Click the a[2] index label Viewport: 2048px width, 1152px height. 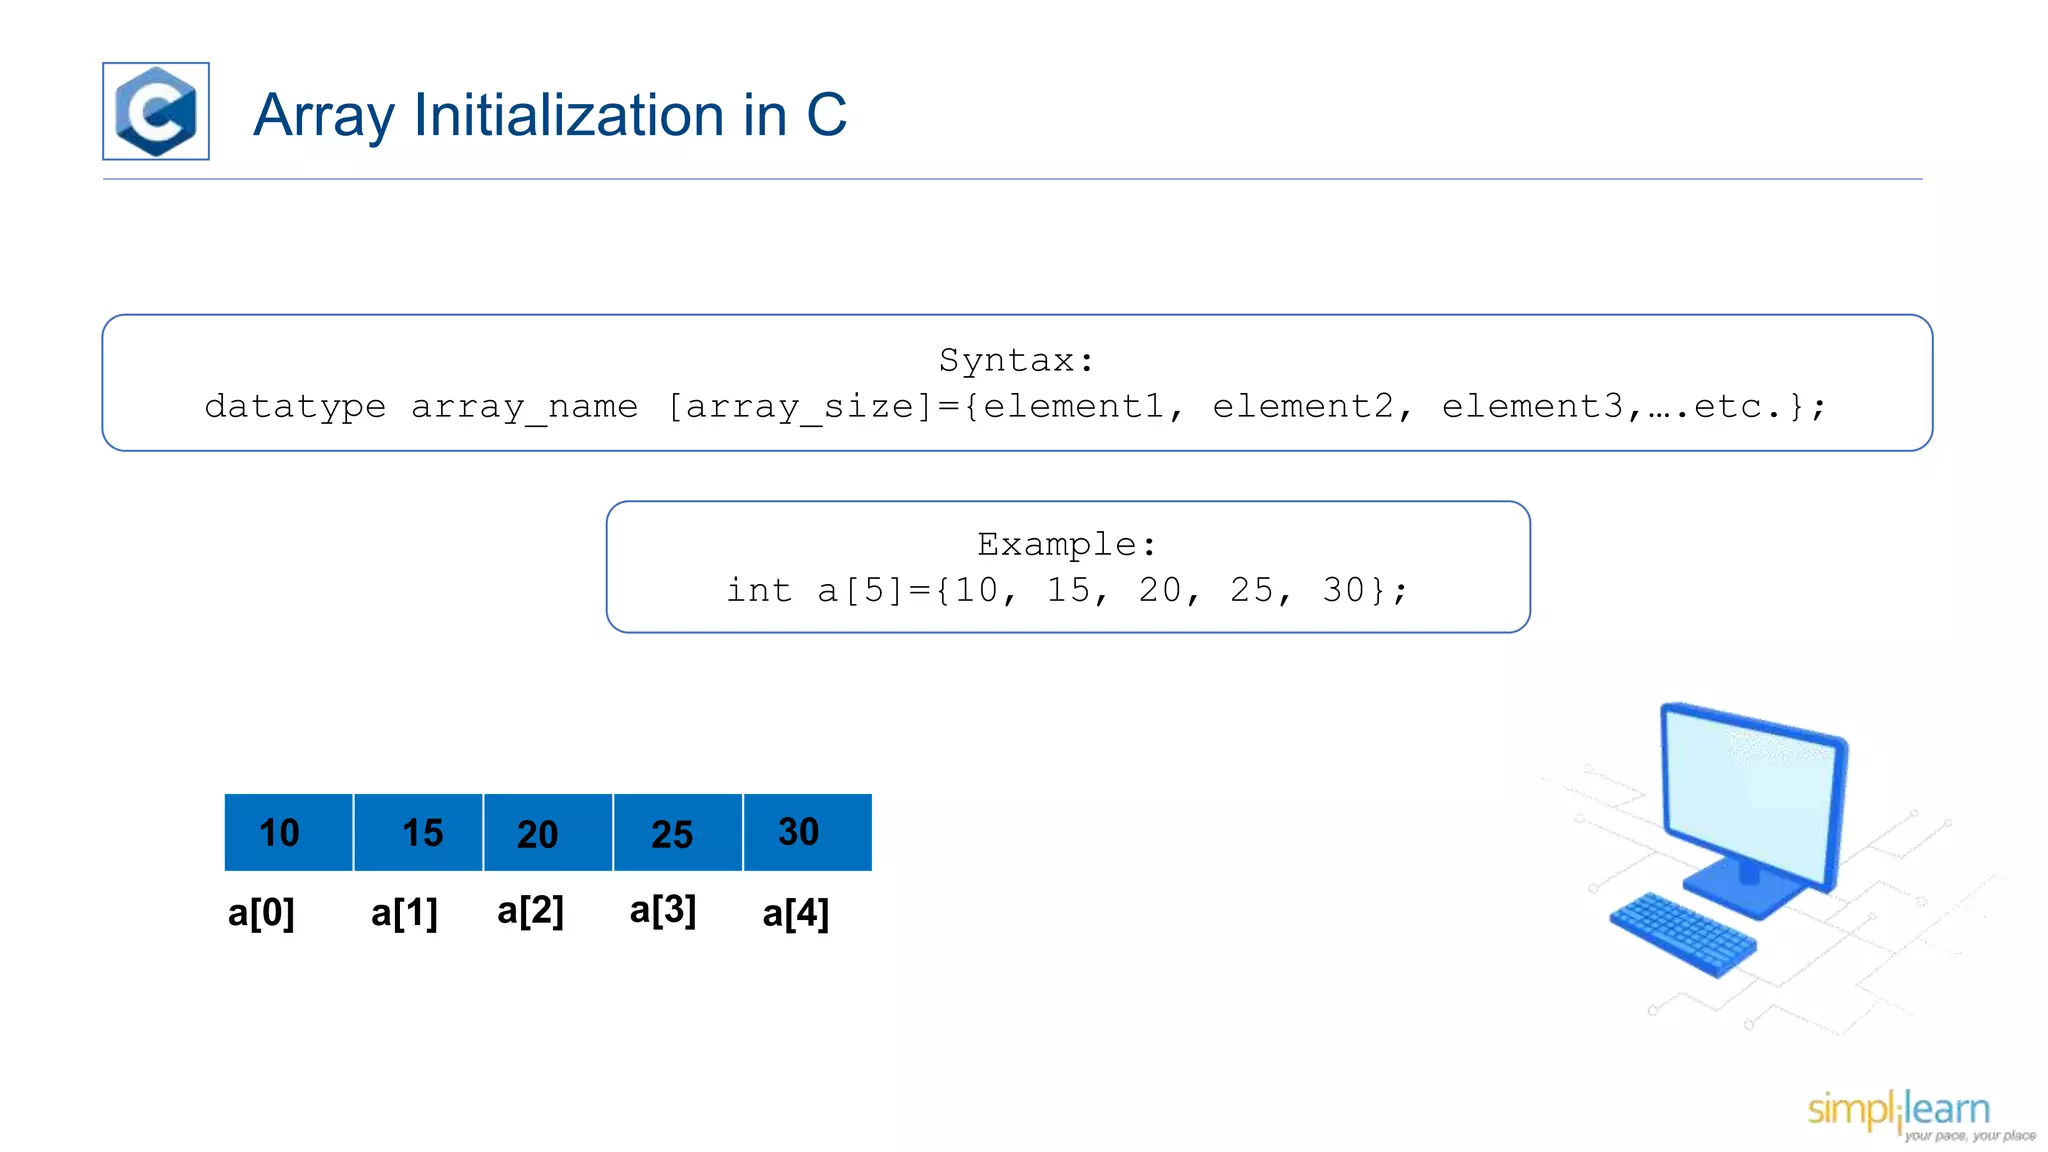pos(530,911)
